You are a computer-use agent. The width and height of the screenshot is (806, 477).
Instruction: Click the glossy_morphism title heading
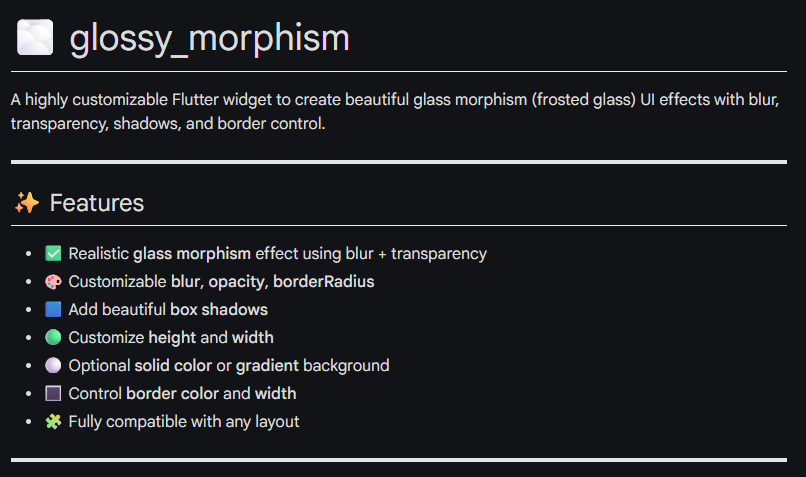coord(210,38)
